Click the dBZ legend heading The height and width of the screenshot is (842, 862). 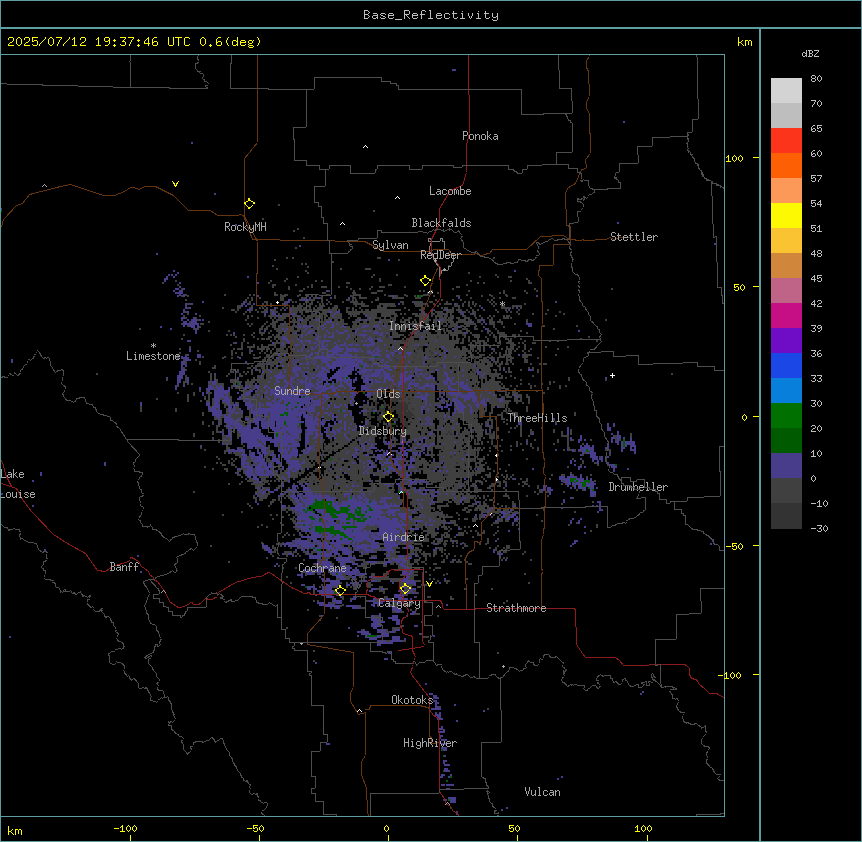[810, 53]
